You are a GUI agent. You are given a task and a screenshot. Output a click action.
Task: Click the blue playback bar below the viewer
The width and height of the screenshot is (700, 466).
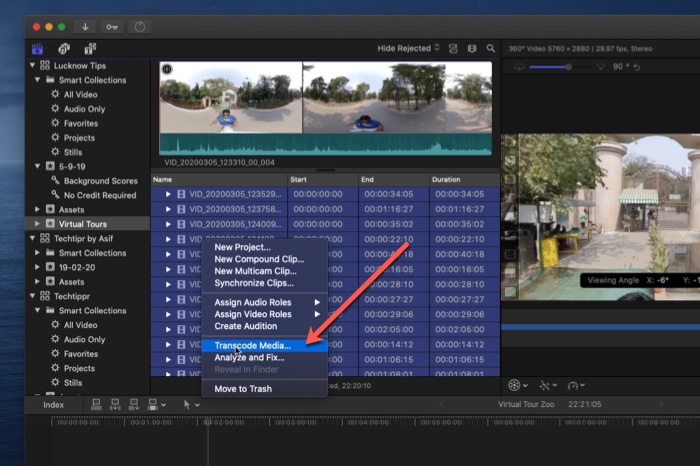(x=600, y=327)
